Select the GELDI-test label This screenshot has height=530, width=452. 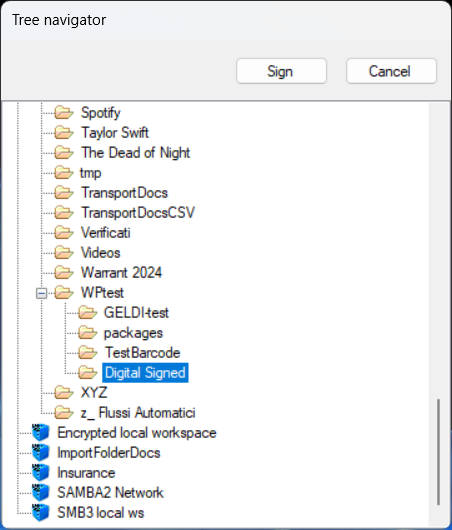click(136, 313)
